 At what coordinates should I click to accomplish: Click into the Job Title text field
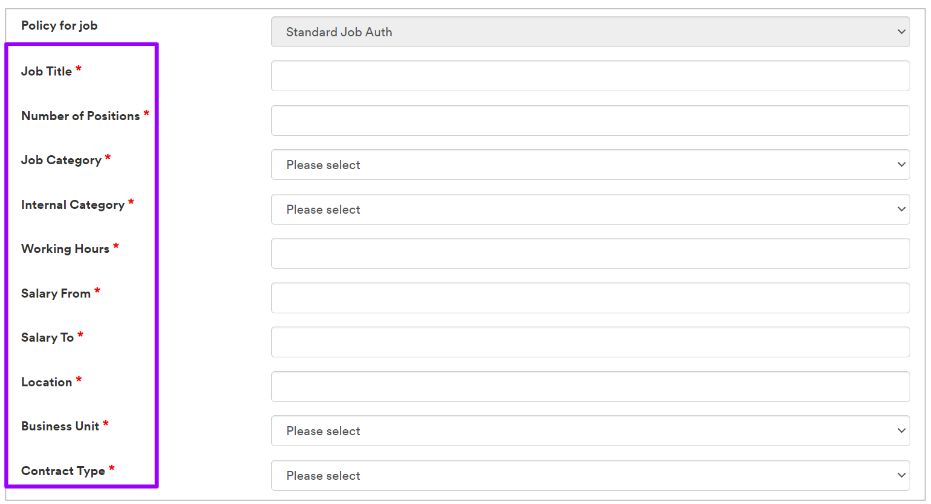(590, 76)
